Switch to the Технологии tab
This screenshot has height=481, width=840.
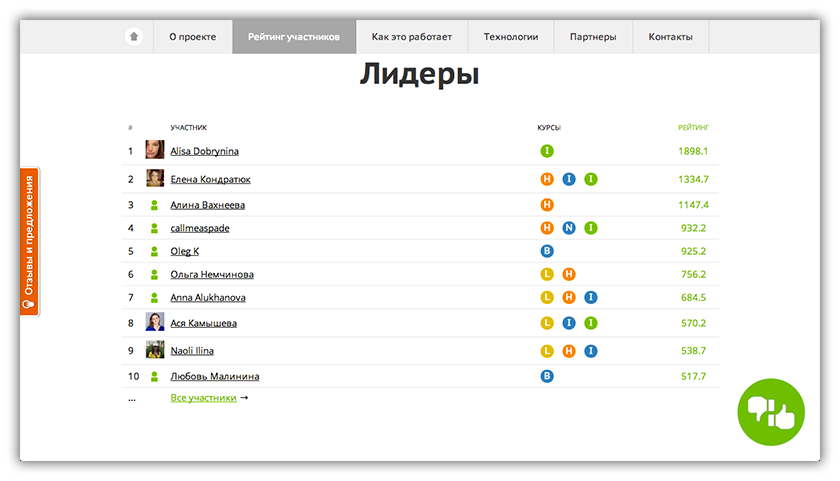[511, 37]
